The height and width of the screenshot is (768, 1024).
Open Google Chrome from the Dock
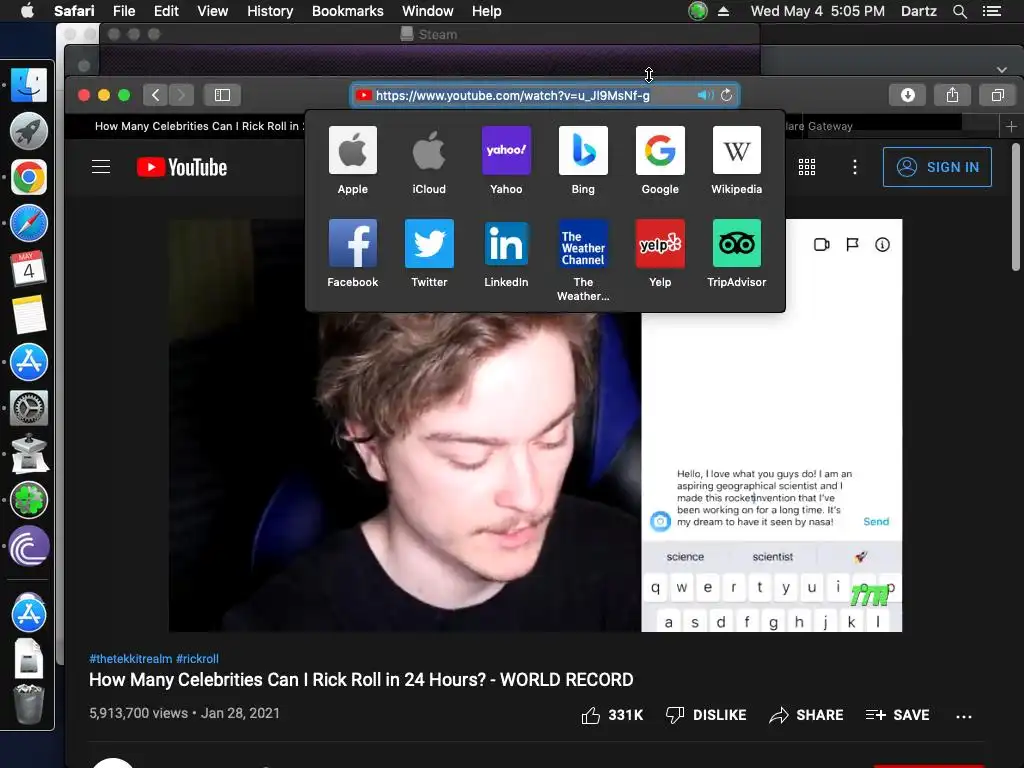[29, 177]
